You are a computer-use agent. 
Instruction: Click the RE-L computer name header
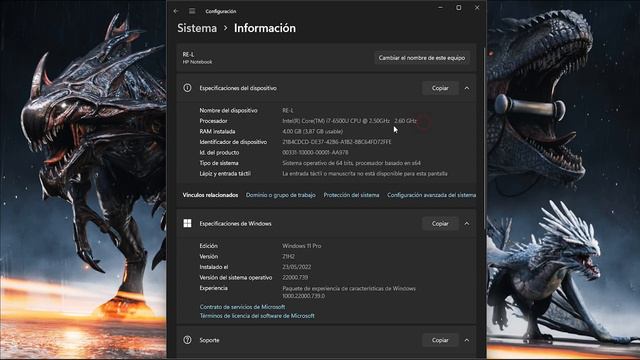(x=188, y=54)
